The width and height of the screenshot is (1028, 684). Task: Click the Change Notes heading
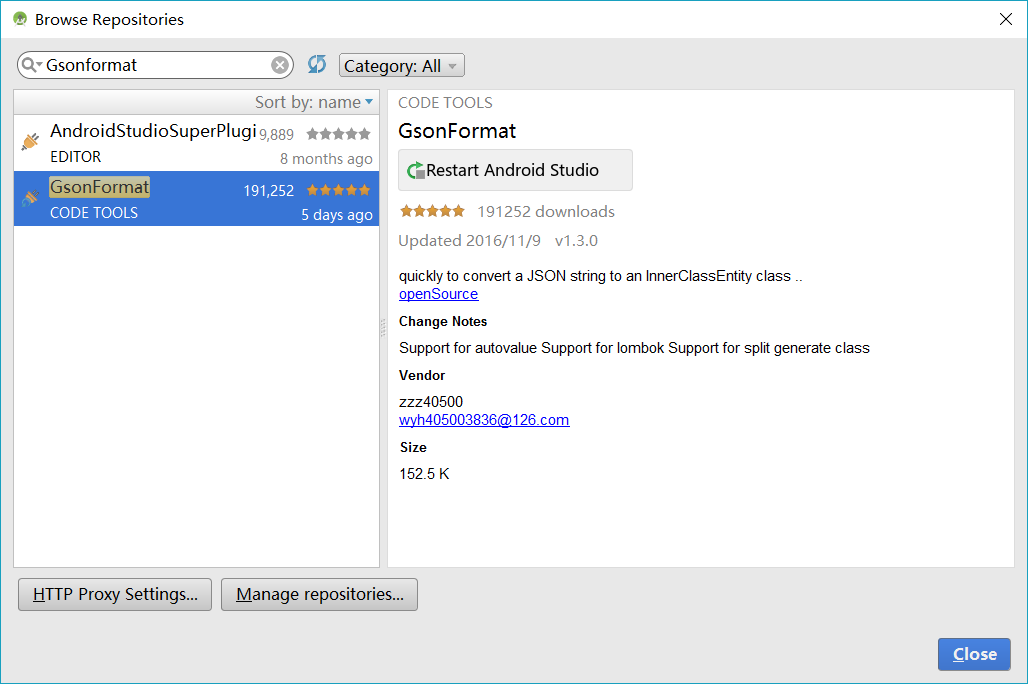point(443,321)
